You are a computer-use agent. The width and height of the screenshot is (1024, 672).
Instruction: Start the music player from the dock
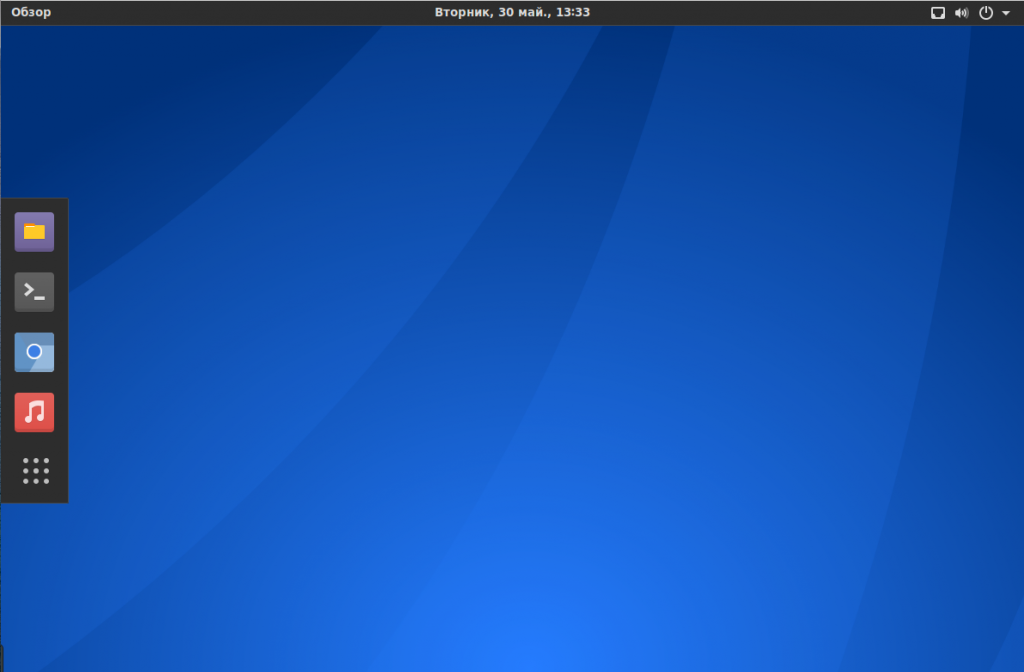(x=34, y=412)
